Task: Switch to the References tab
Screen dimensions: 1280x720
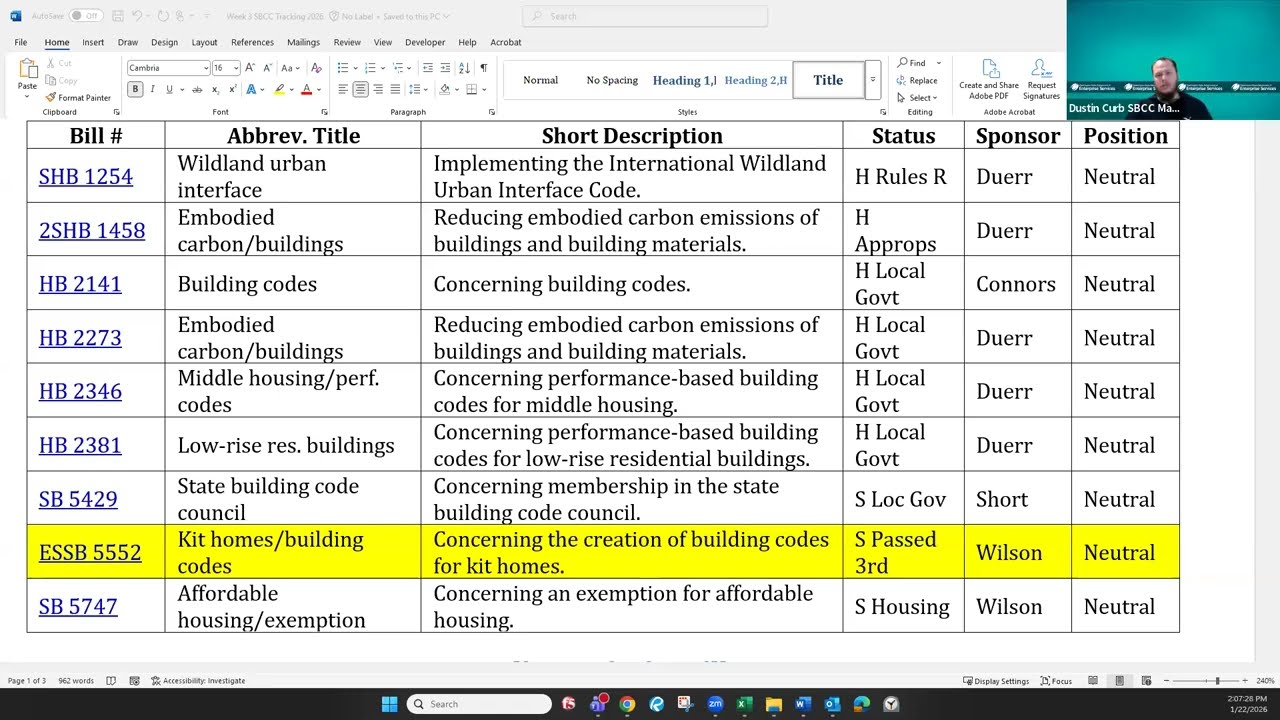Action: 252,42
